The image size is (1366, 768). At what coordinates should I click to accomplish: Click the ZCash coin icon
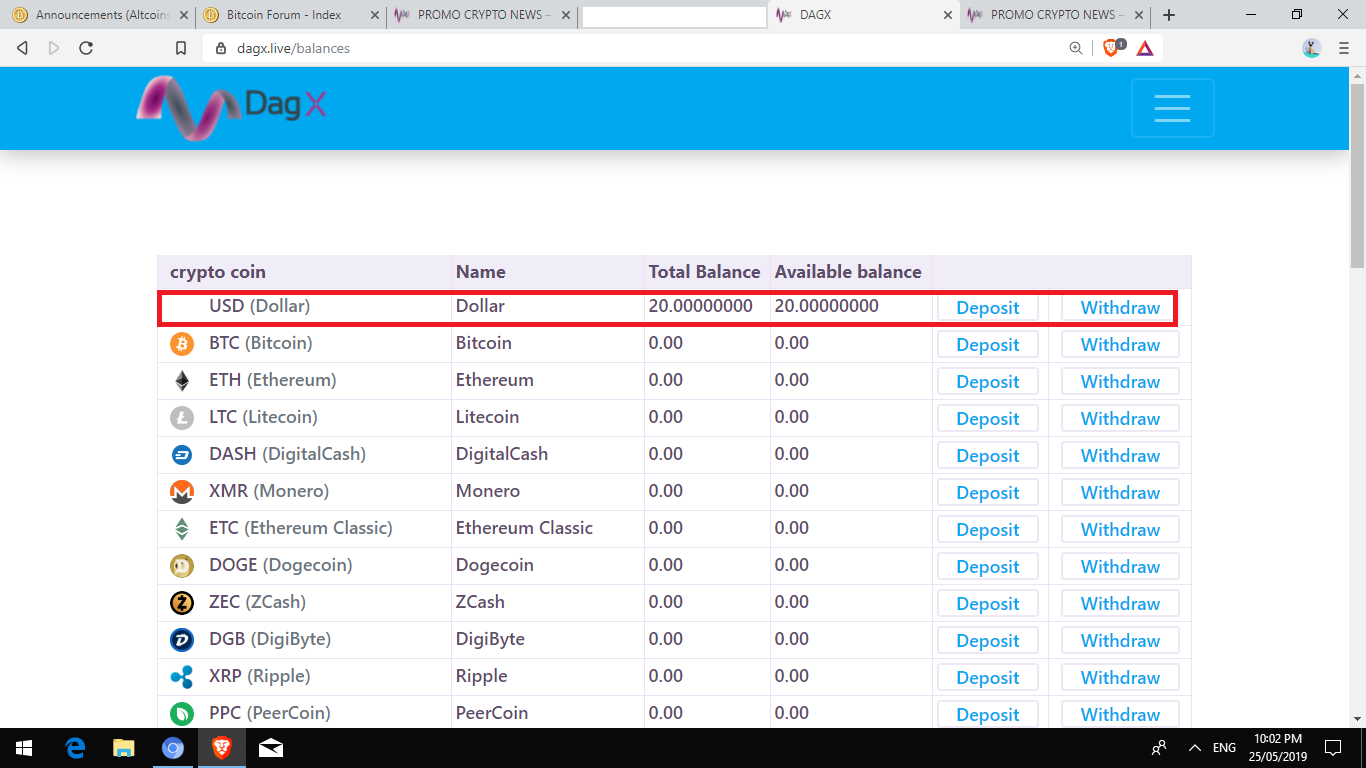(182, 603)
